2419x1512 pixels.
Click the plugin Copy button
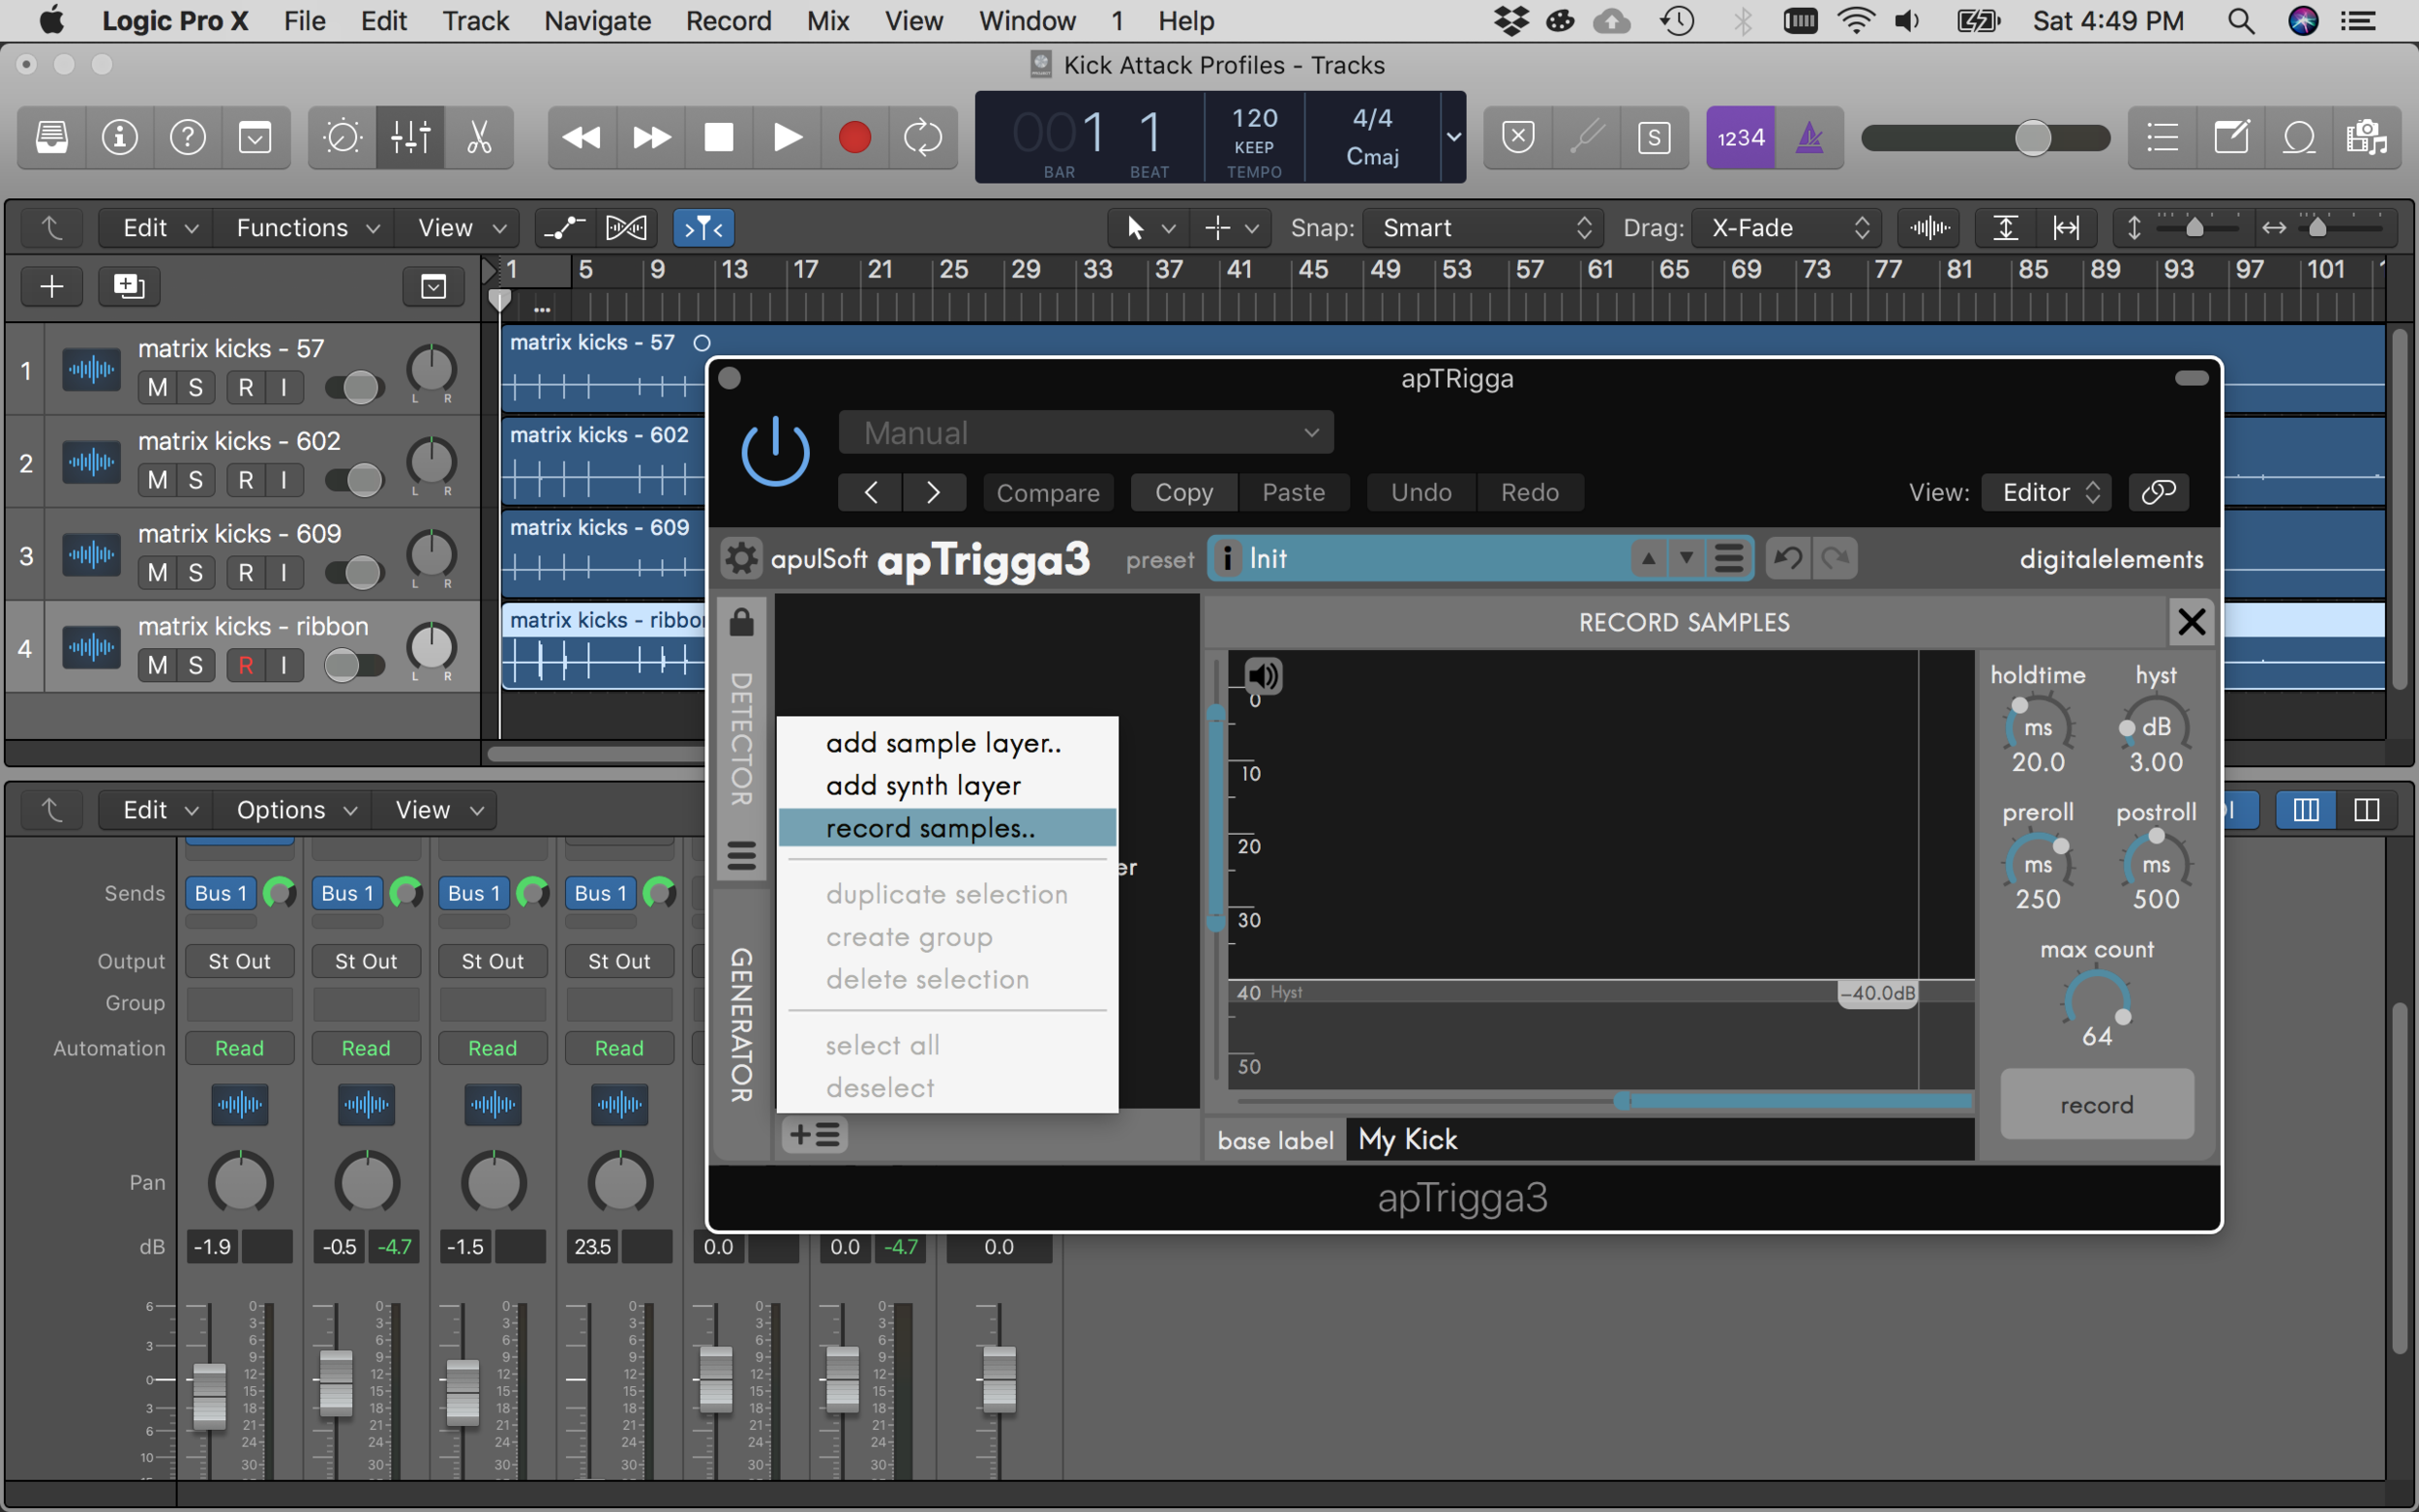click(x=1184, y=492)
